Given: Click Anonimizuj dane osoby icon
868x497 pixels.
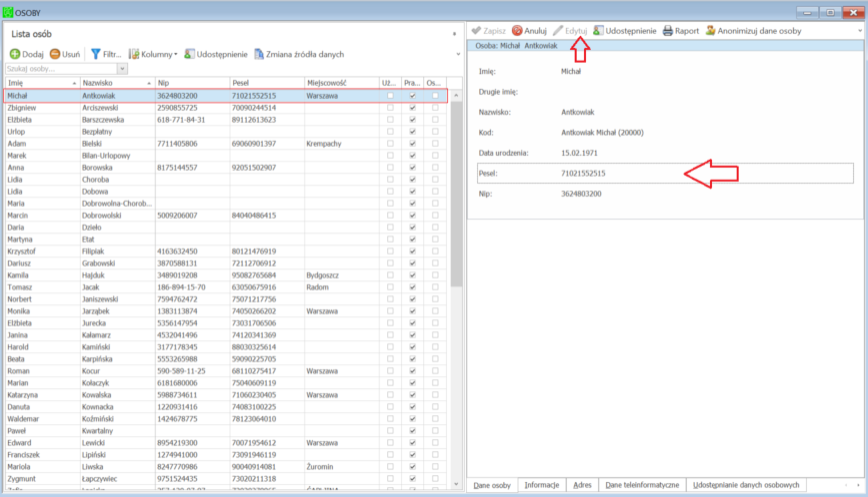Looking at the screenshot, I should pos(711,30).
